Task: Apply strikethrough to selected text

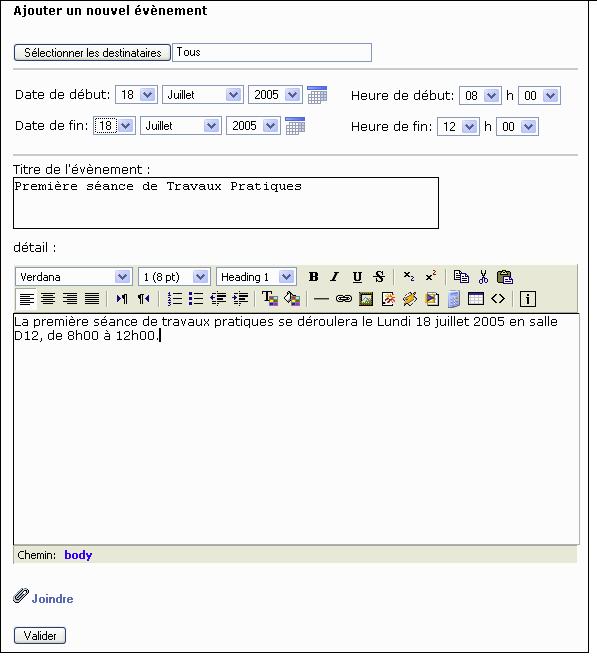Action: (x=379, y=277)
